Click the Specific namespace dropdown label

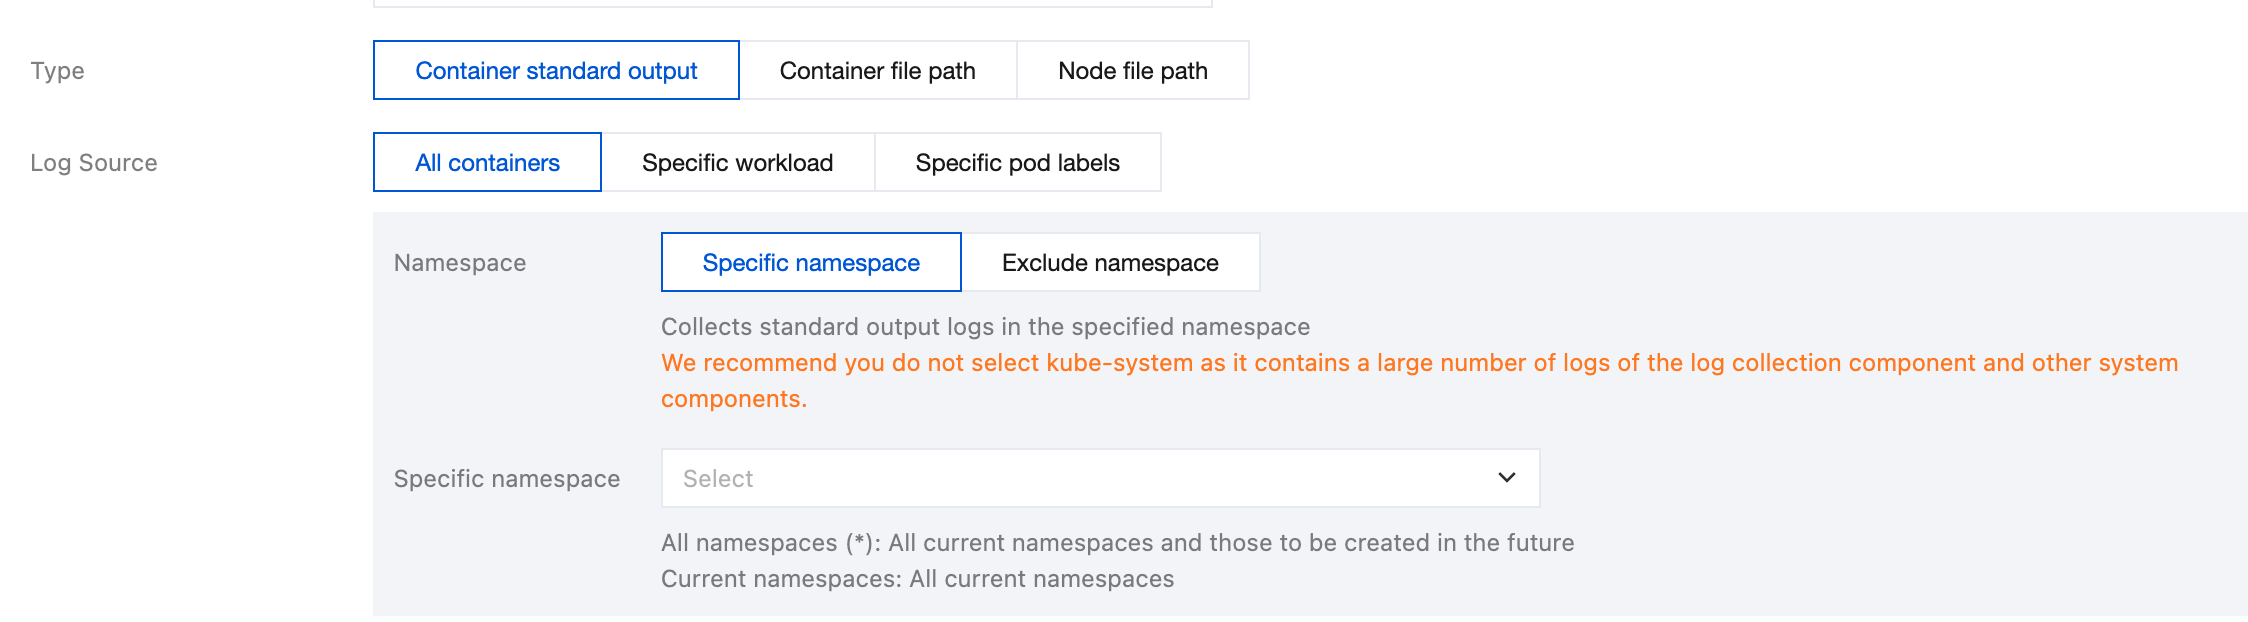click(x=506, y=479)
